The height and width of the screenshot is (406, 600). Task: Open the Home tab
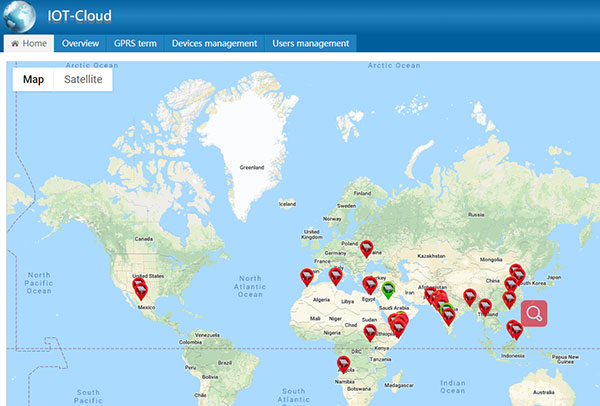pyautogui.click(x=28, y=44)
